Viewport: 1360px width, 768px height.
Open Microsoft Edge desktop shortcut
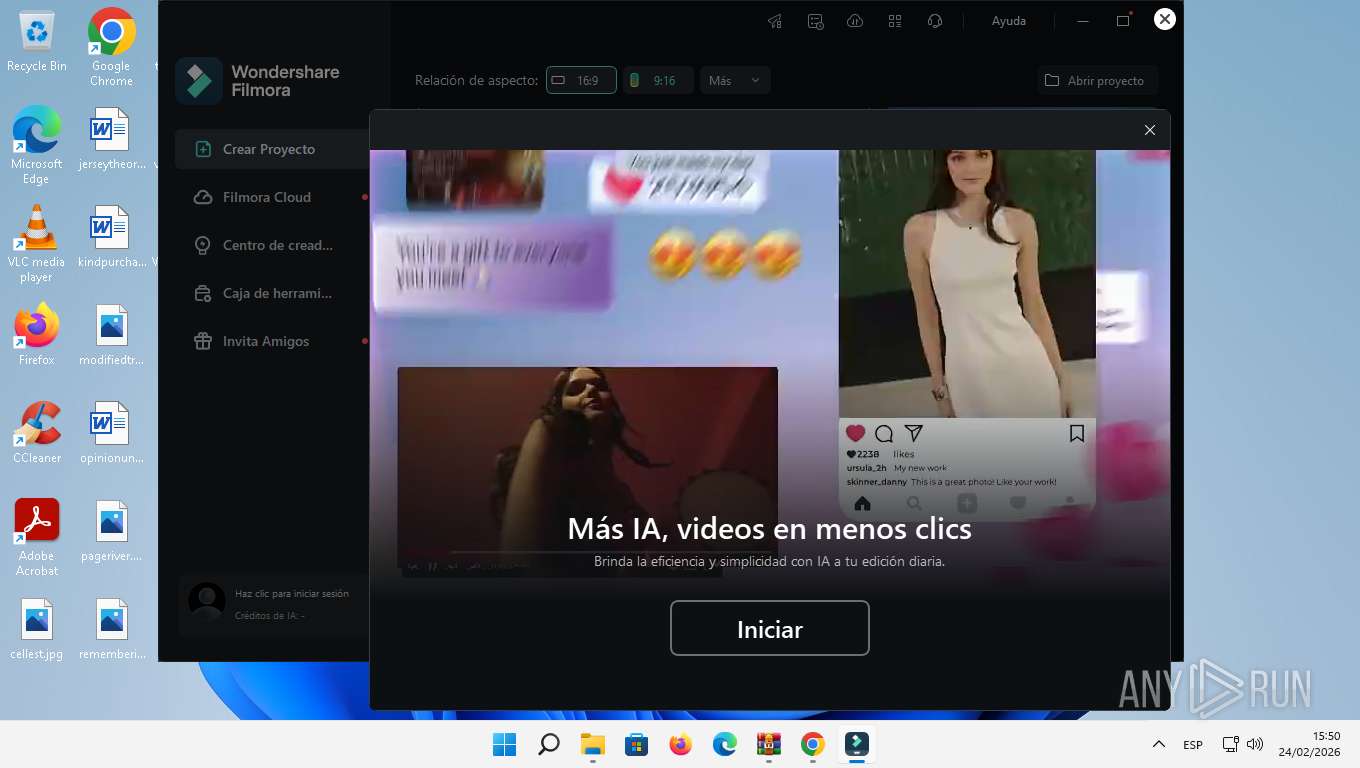click(x=37, y=146)
